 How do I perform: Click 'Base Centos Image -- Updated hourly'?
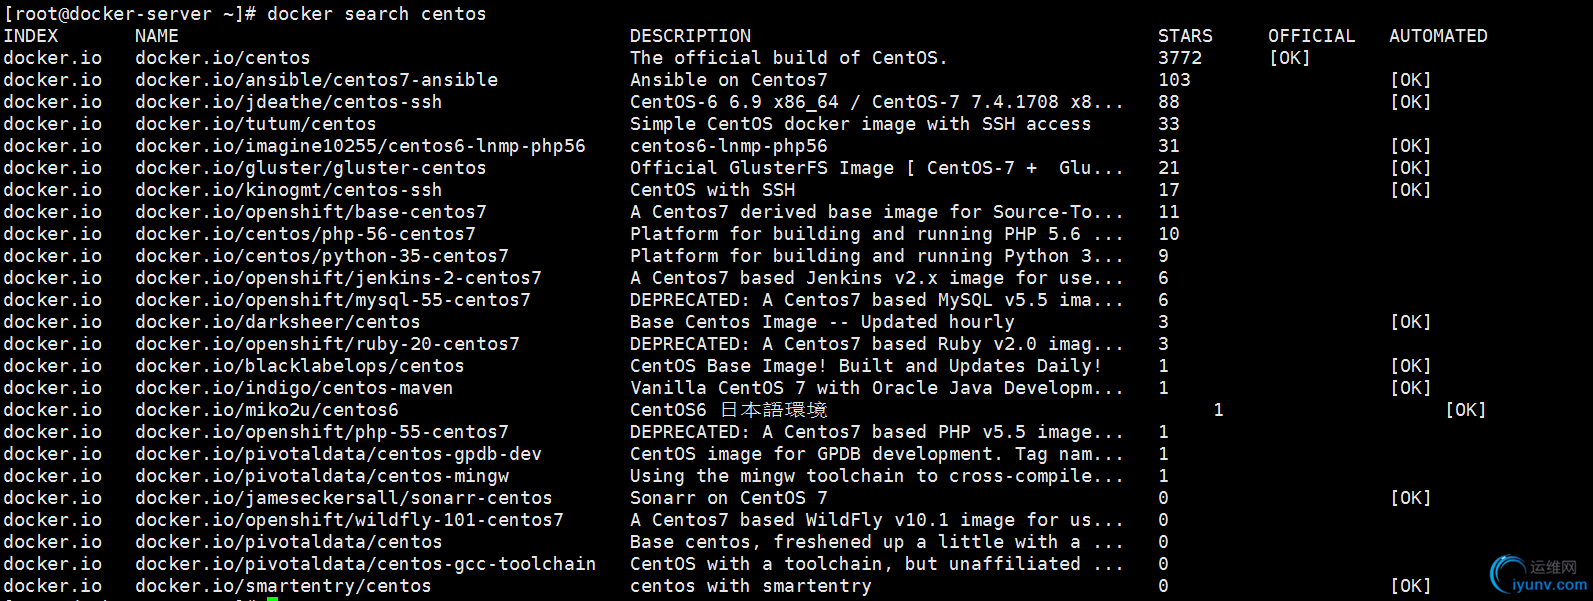point(822,322)
